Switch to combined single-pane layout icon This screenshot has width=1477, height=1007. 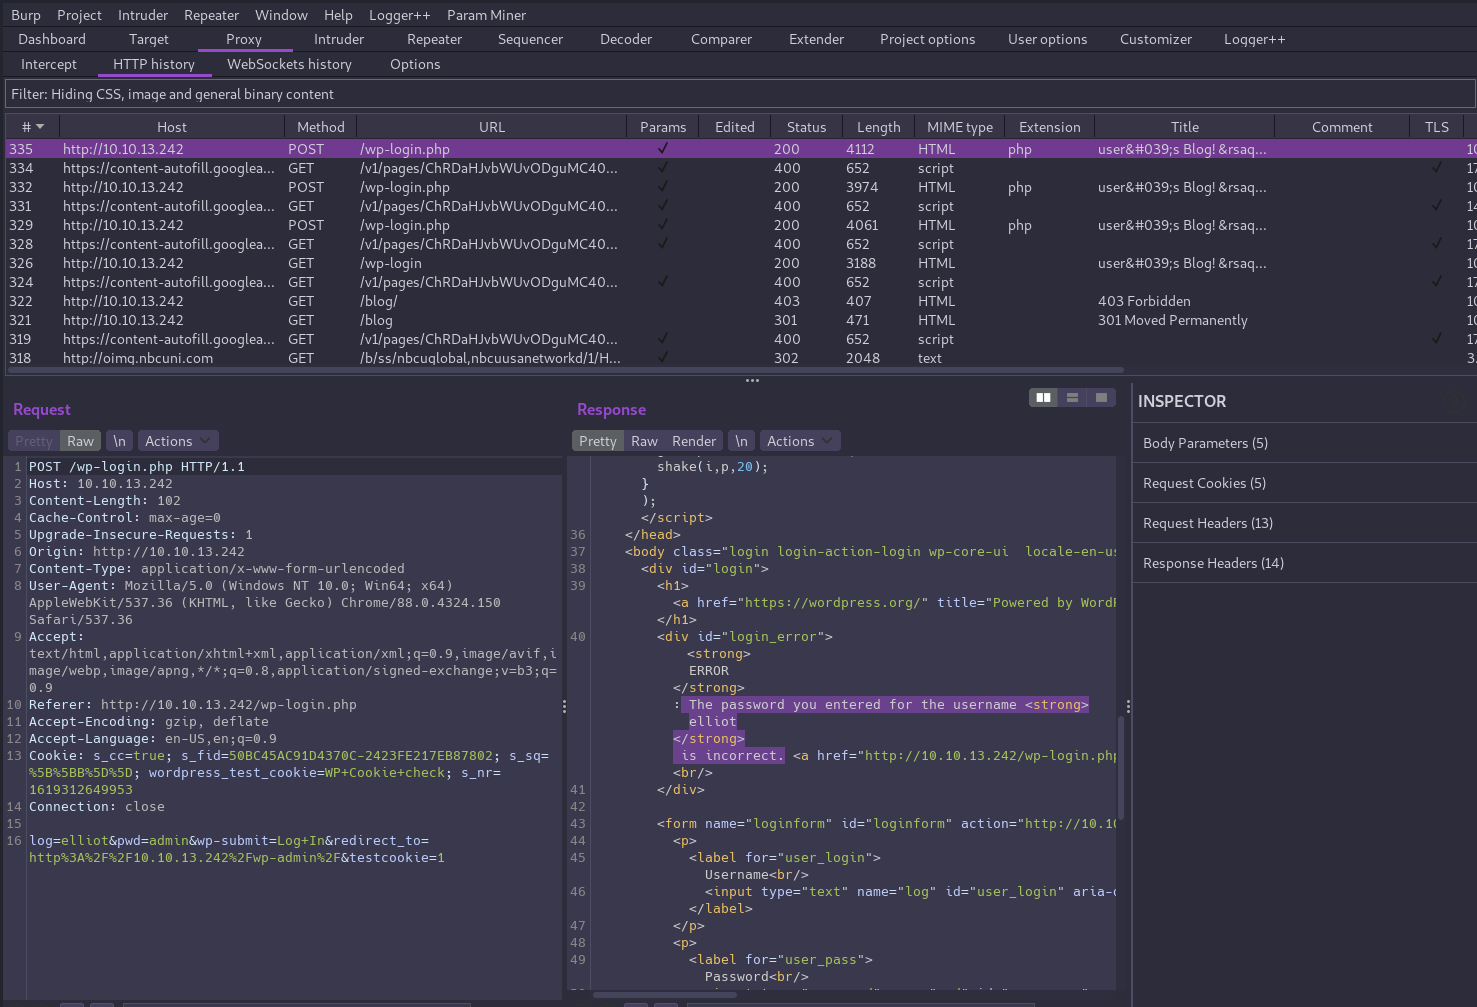(x=1101, y=398)
